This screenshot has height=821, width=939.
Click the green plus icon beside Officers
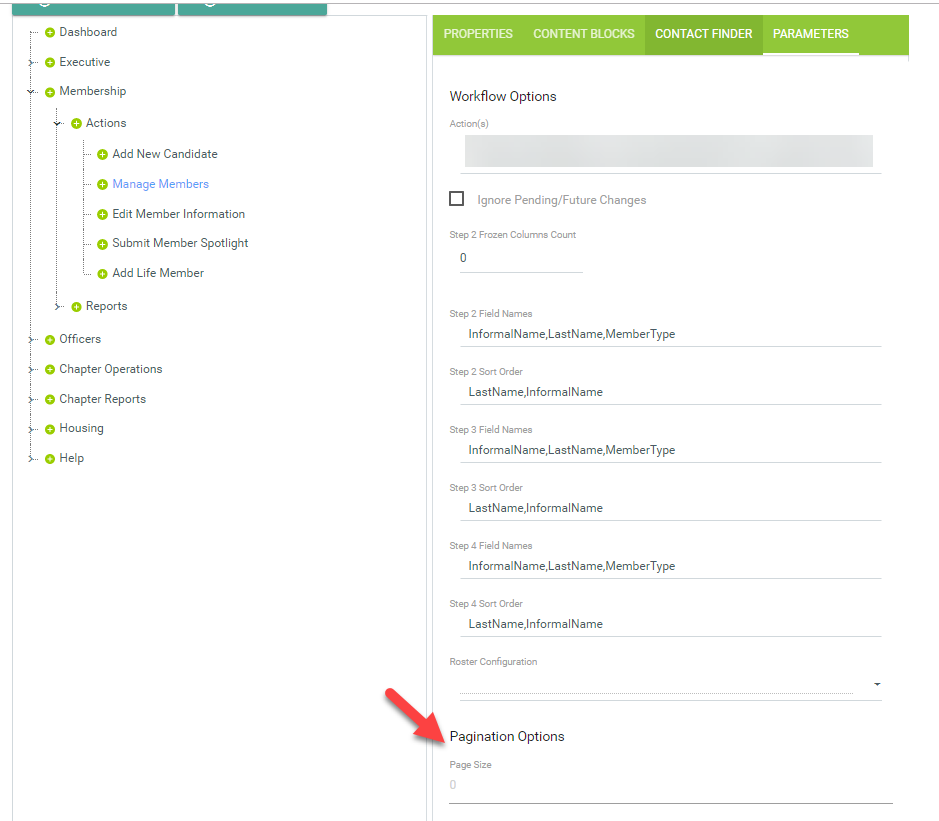point(50,340)
